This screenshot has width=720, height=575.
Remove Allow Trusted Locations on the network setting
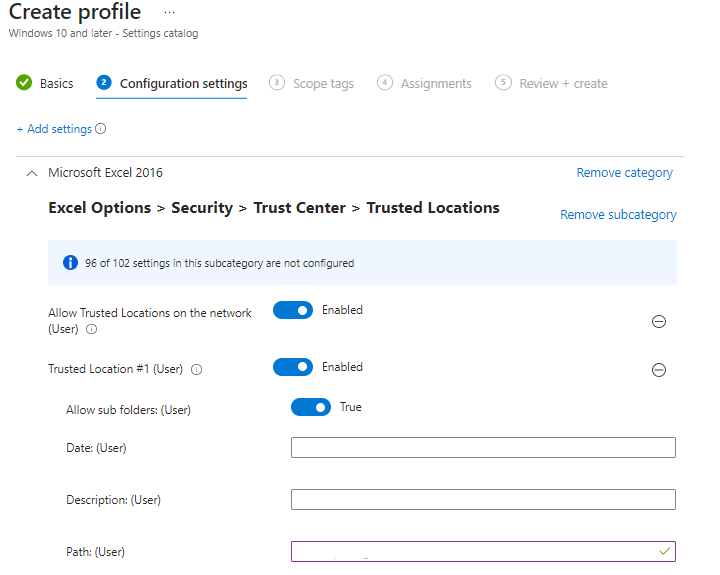(659, 321)
